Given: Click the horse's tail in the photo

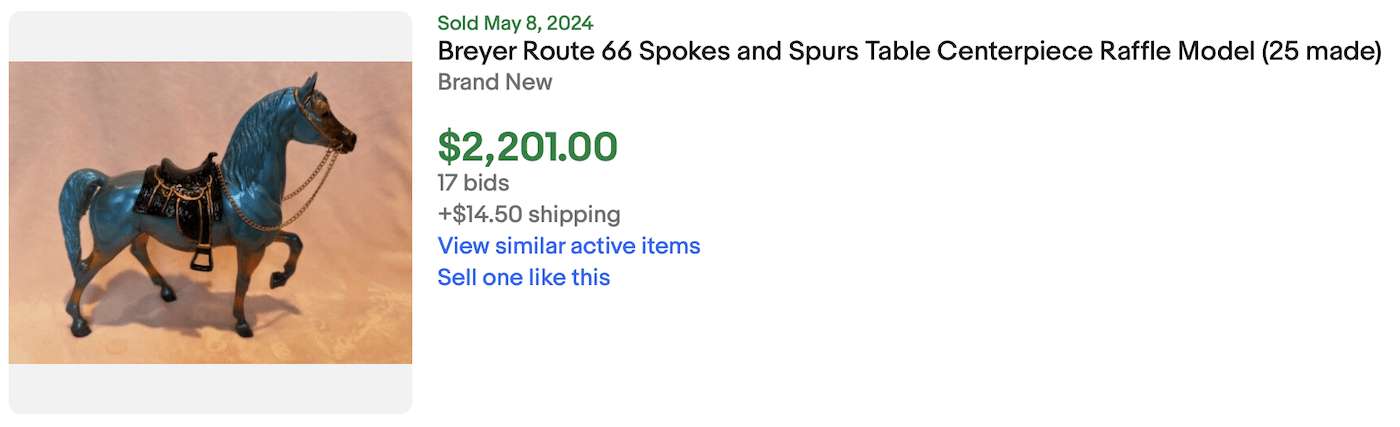Looking at the screenshot, I should (82, 215).
